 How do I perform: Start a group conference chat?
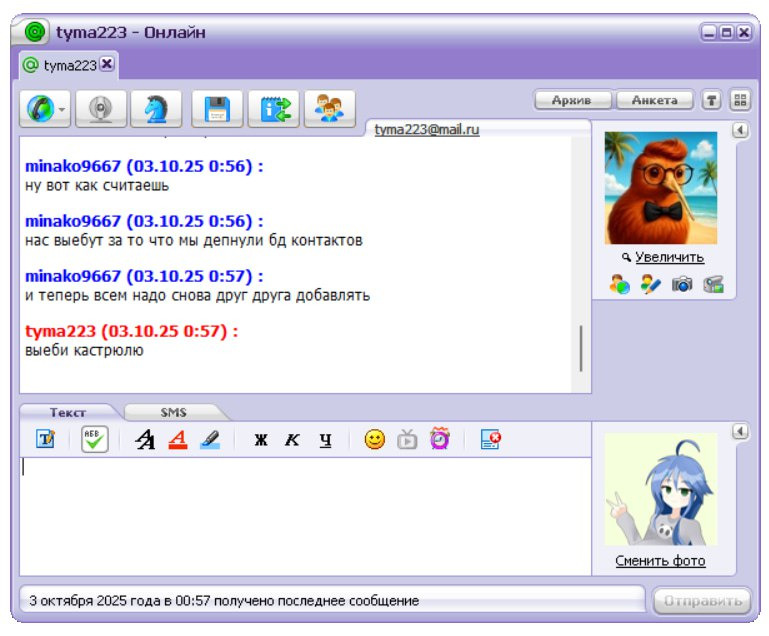click(330, 108)
